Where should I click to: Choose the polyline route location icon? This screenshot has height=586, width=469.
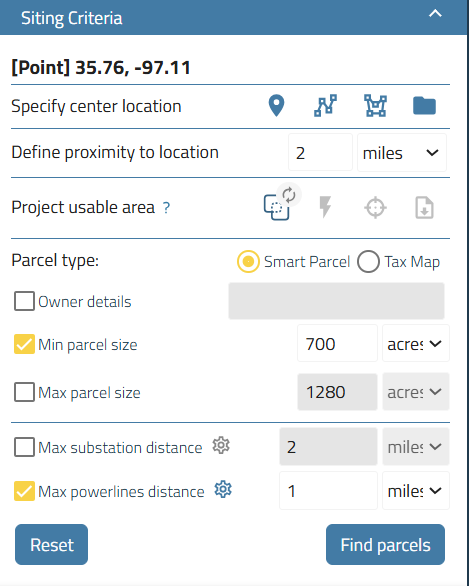325,106
